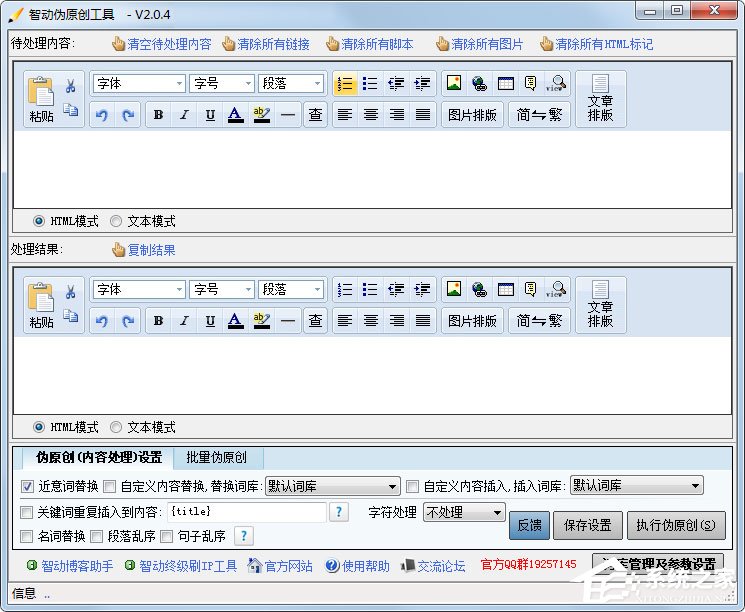This screenshot has width=745, height=612.
Task: Click the scissors cut icon in upper editor
Action: click(x=70, y=87)
